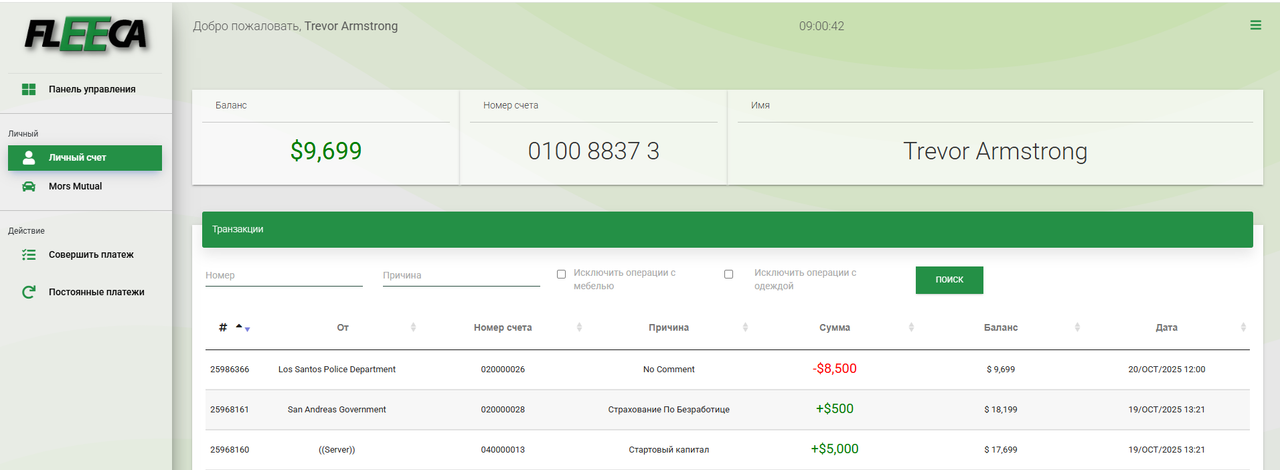This screenshot has width=1280, height=470.
Task: Select Личный счет in sidebar
Action: [85, 158]
